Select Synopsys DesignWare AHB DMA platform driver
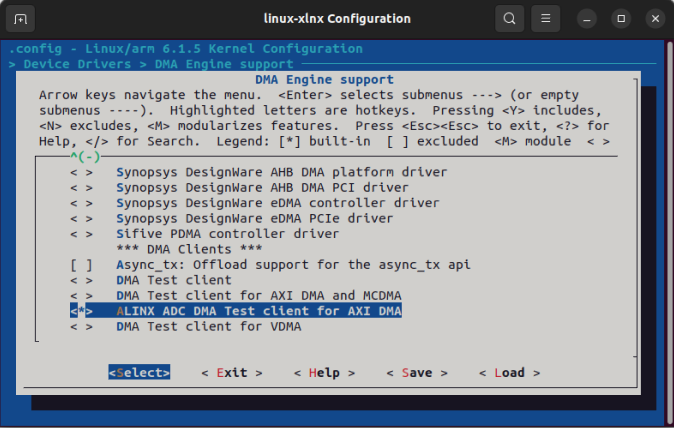674x428 pixels. click(x=282, y=172)
